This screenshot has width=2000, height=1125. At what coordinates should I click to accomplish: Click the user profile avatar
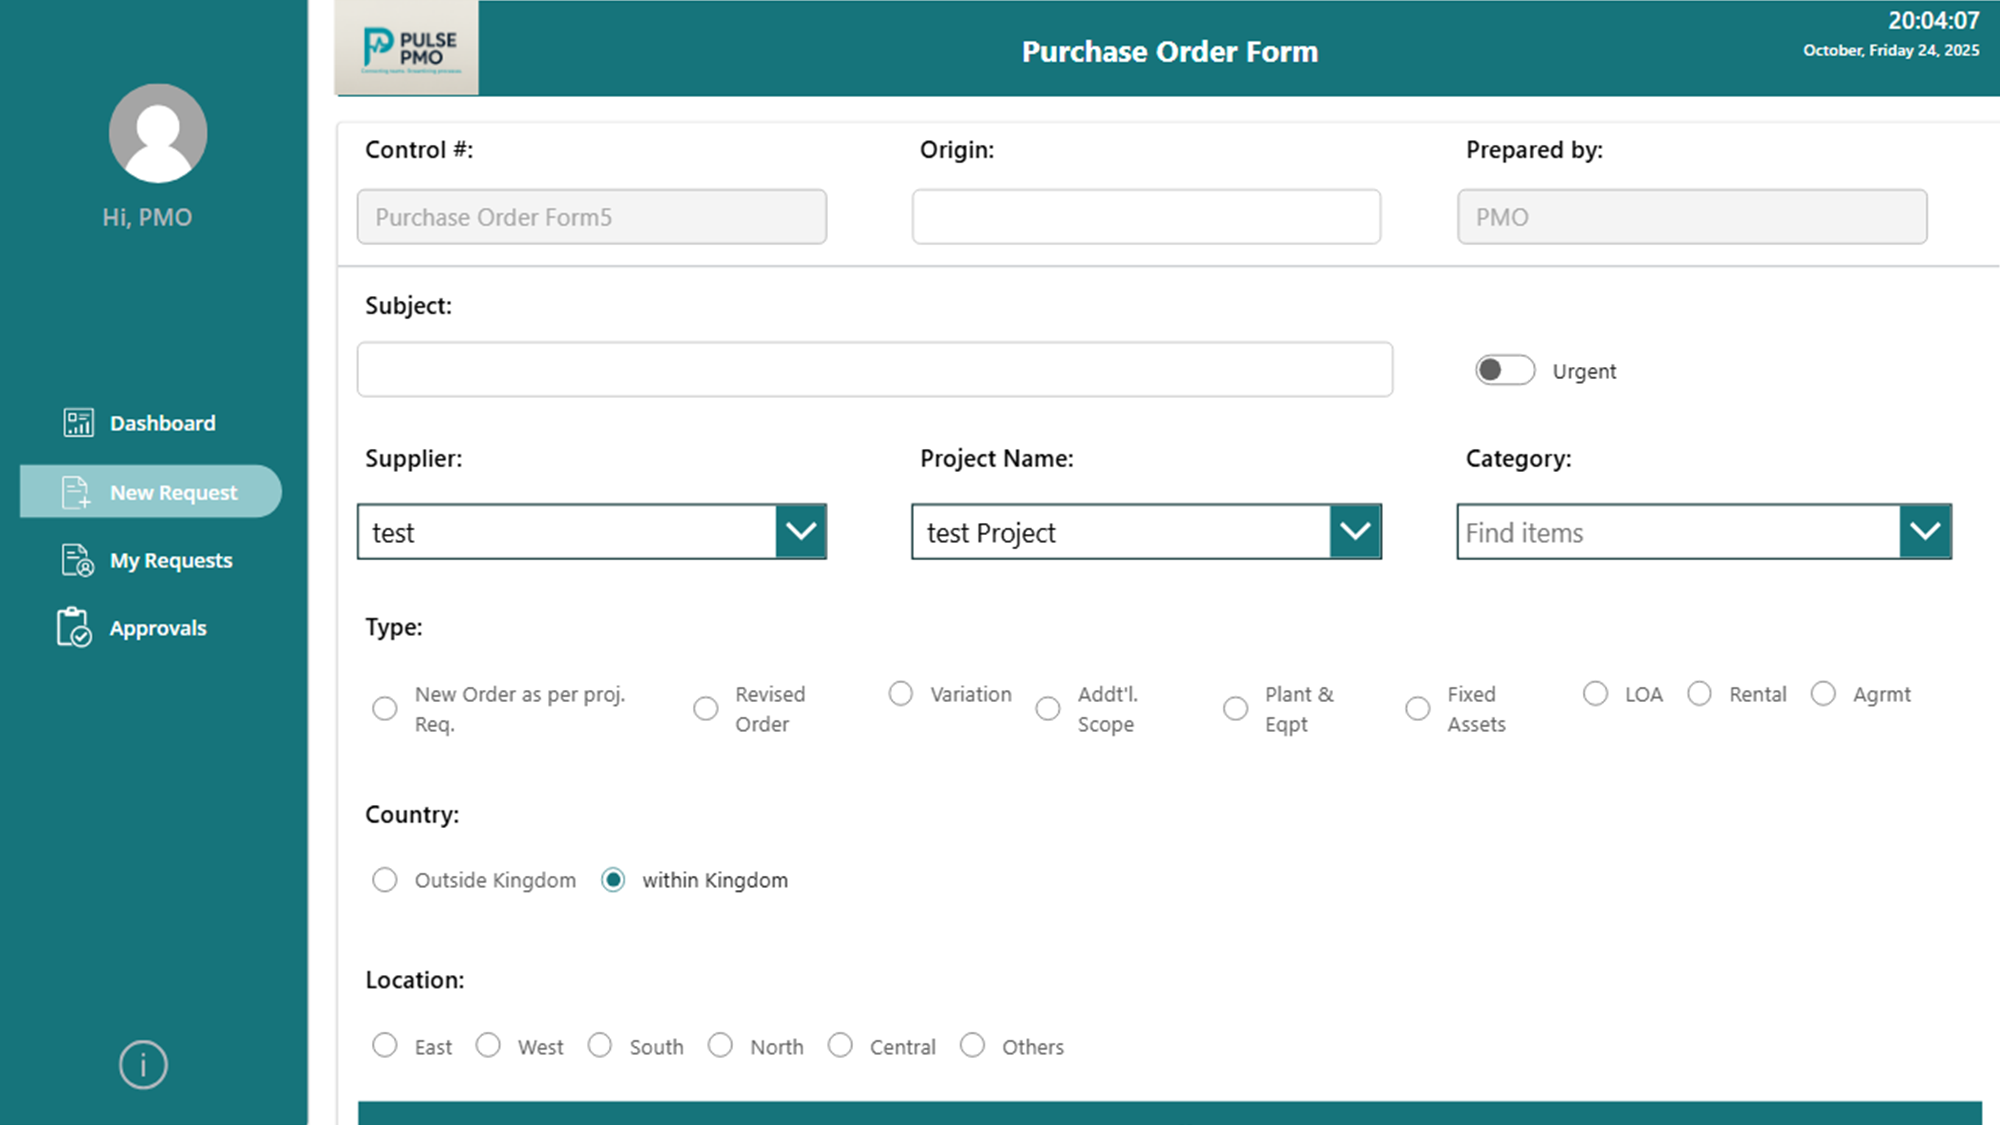point(158,133)
